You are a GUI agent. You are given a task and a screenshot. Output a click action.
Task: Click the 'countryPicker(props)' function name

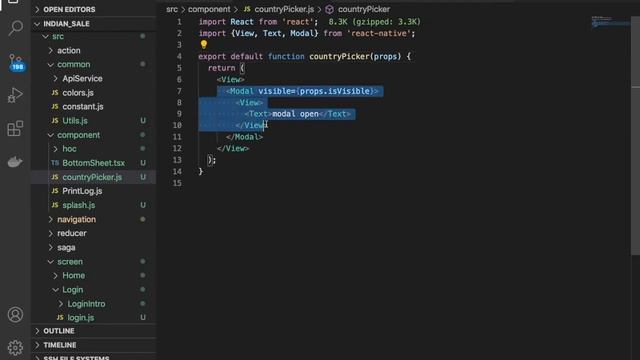click(x=355, y=56)
